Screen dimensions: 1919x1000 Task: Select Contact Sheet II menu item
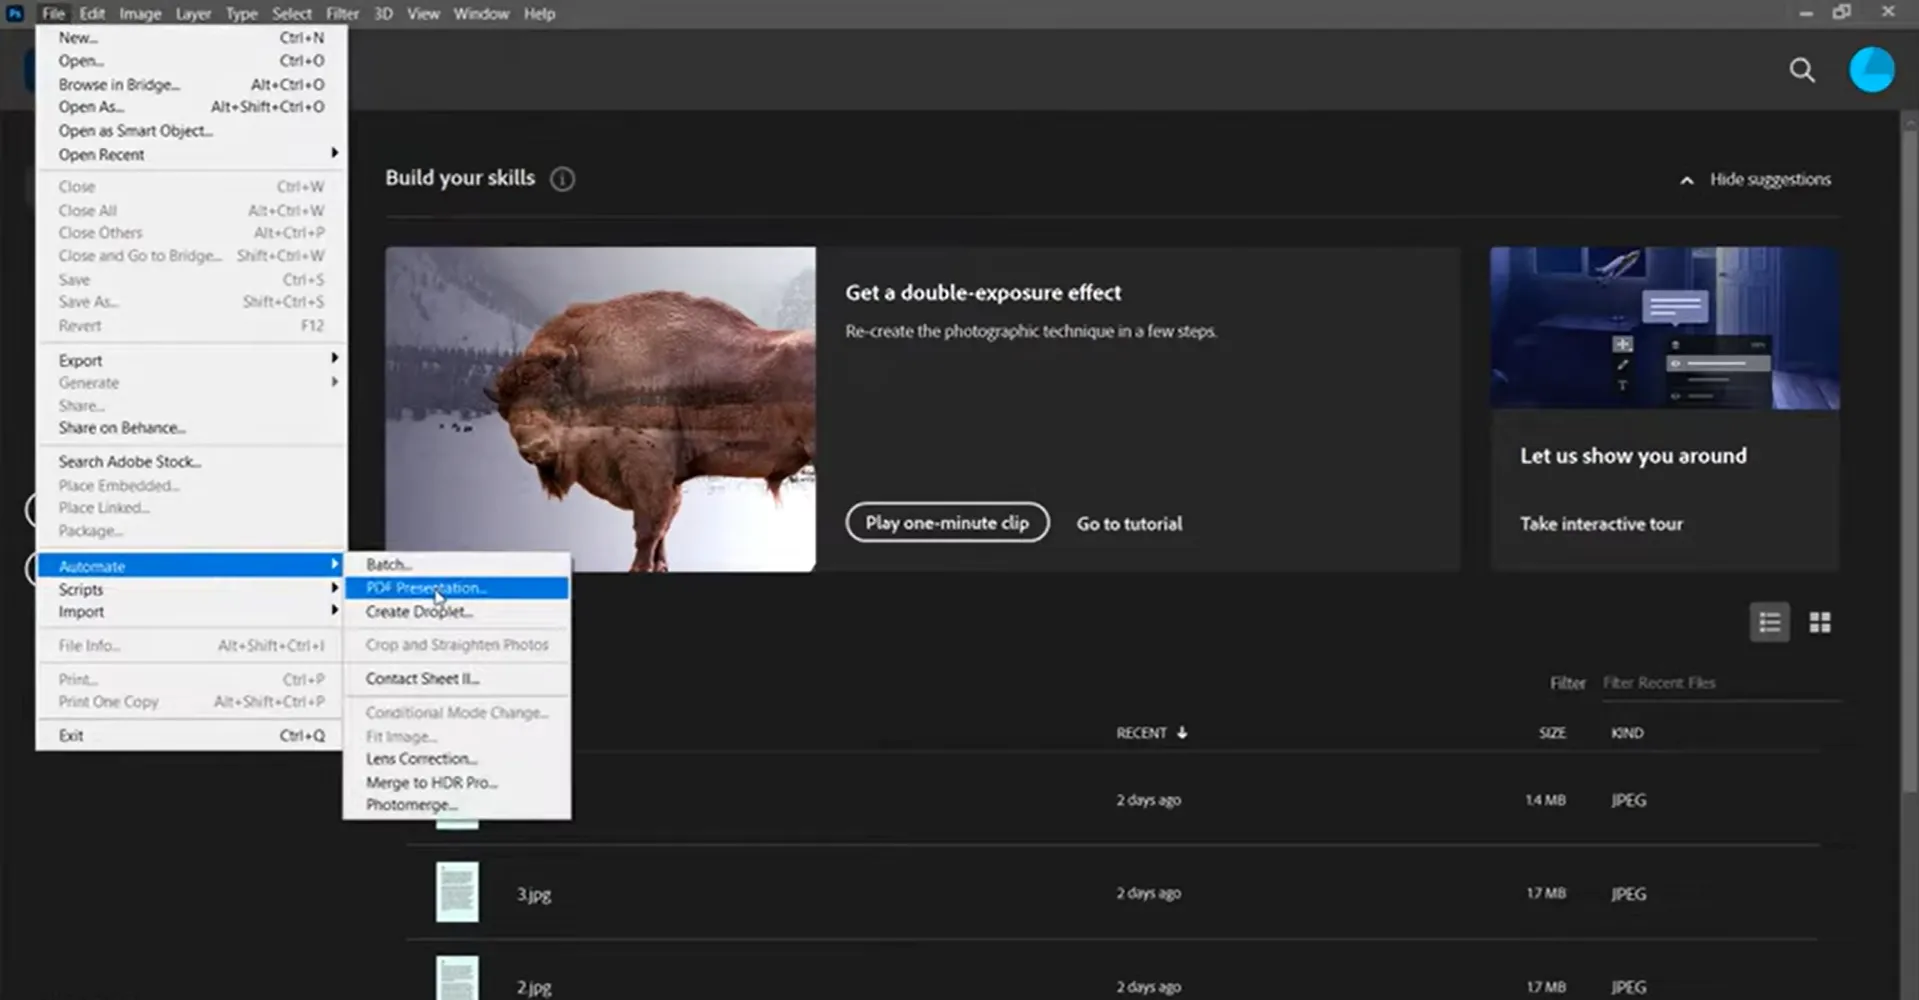click(x=422, y=678)
